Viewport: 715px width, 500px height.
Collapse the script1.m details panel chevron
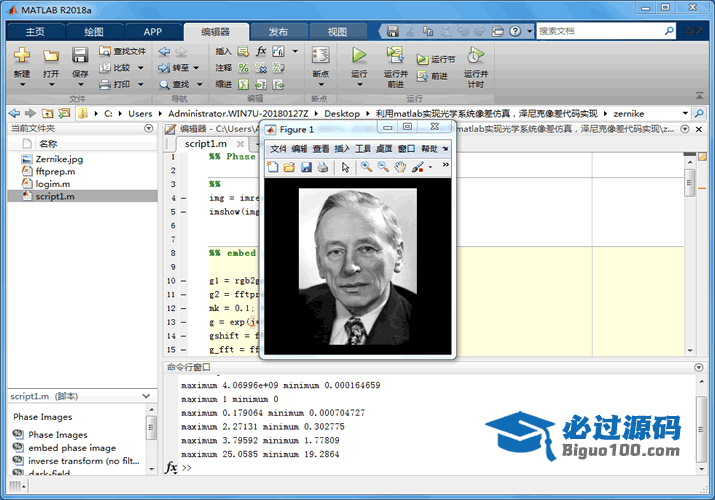click(146, 396)
